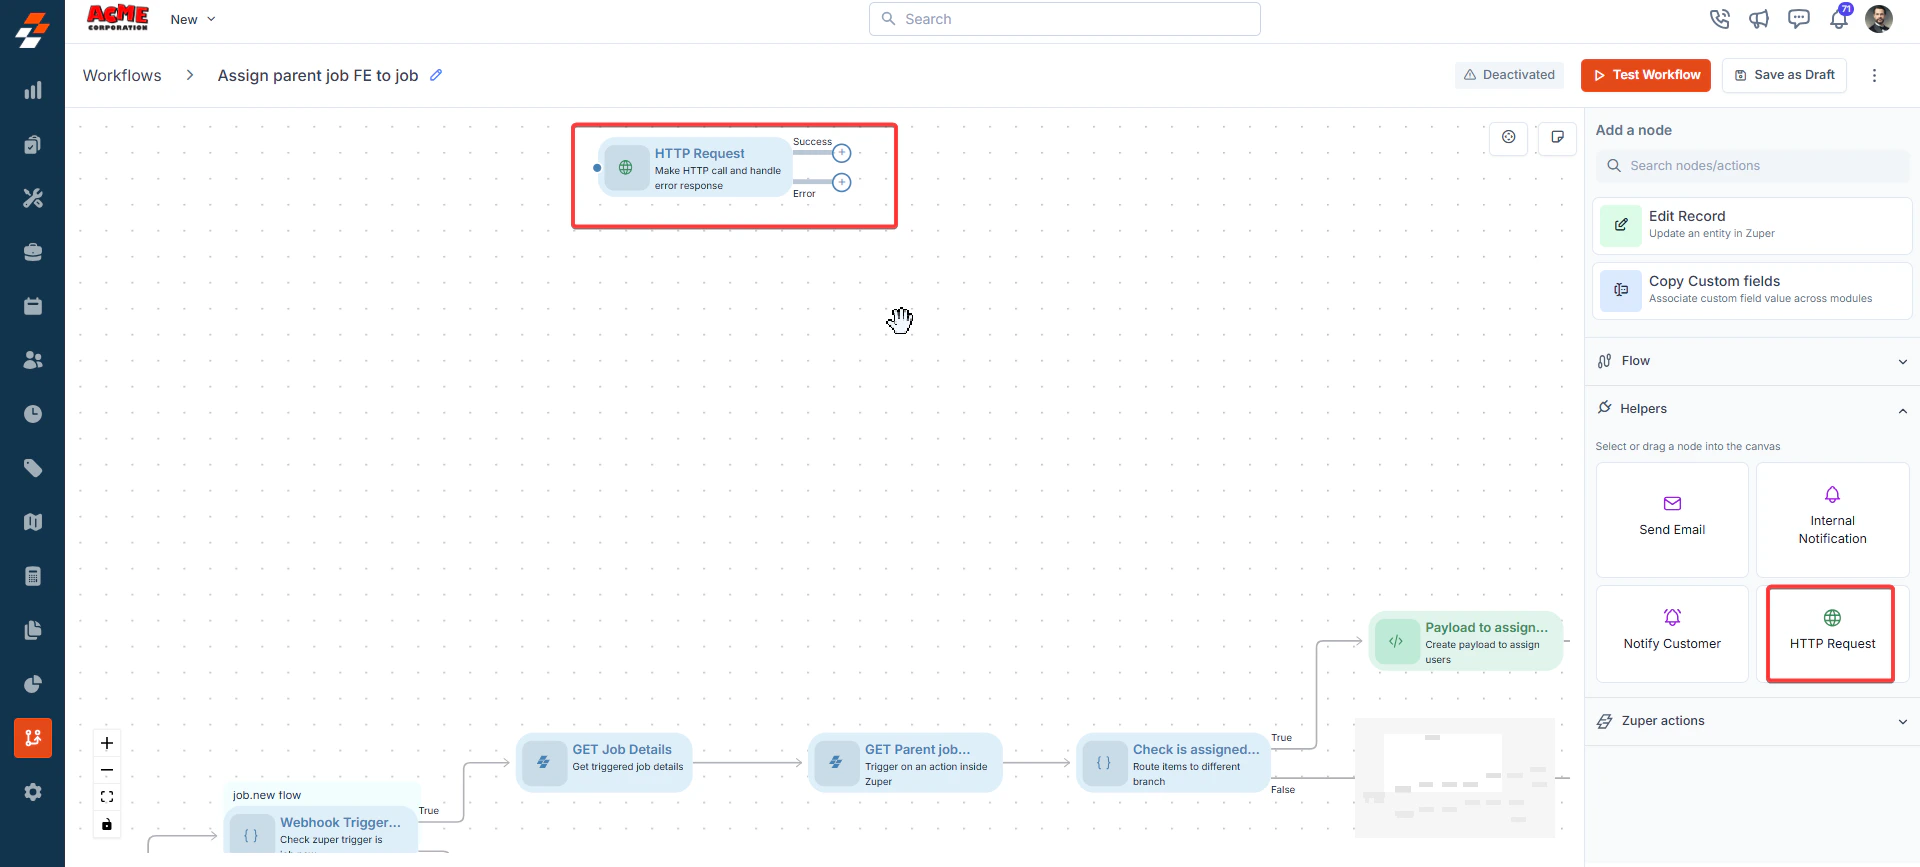The height and width of the screenshot is (867, 1920).
Task: Open the wrench and screwdriver sidebar icon
Action: coord(33,198)
